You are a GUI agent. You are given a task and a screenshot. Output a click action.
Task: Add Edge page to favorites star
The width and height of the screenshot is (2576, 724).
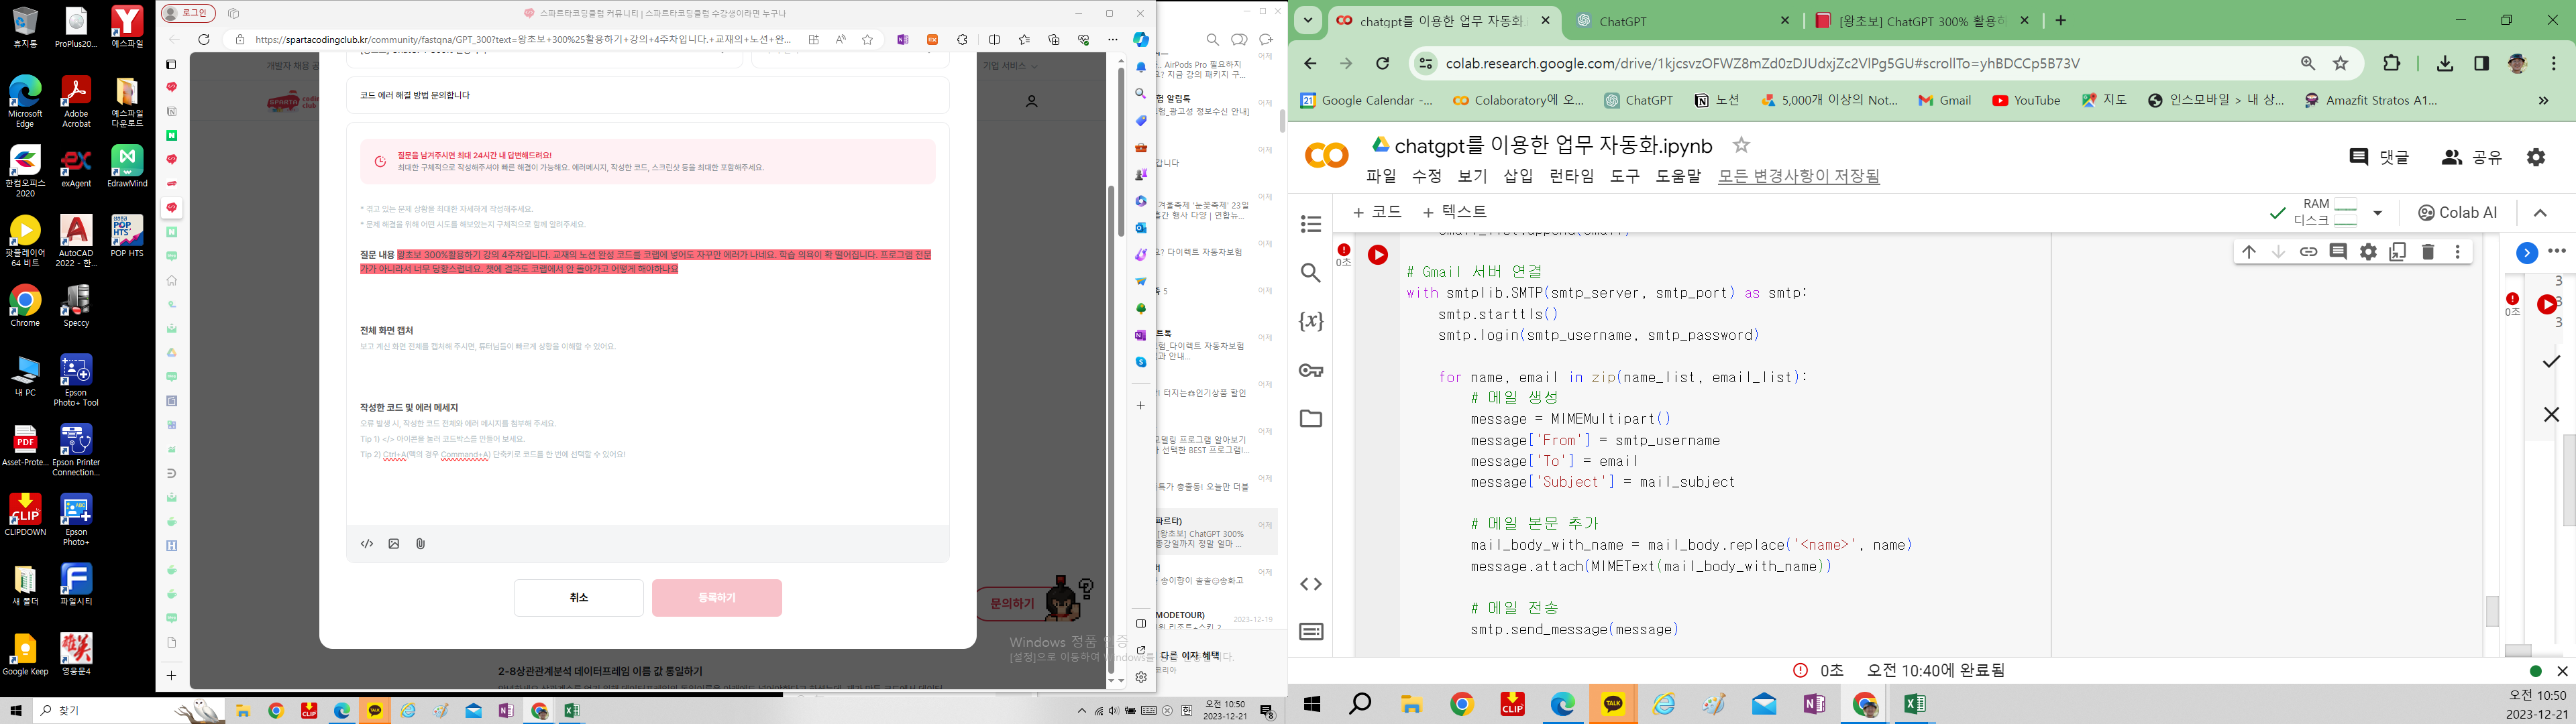867,39
